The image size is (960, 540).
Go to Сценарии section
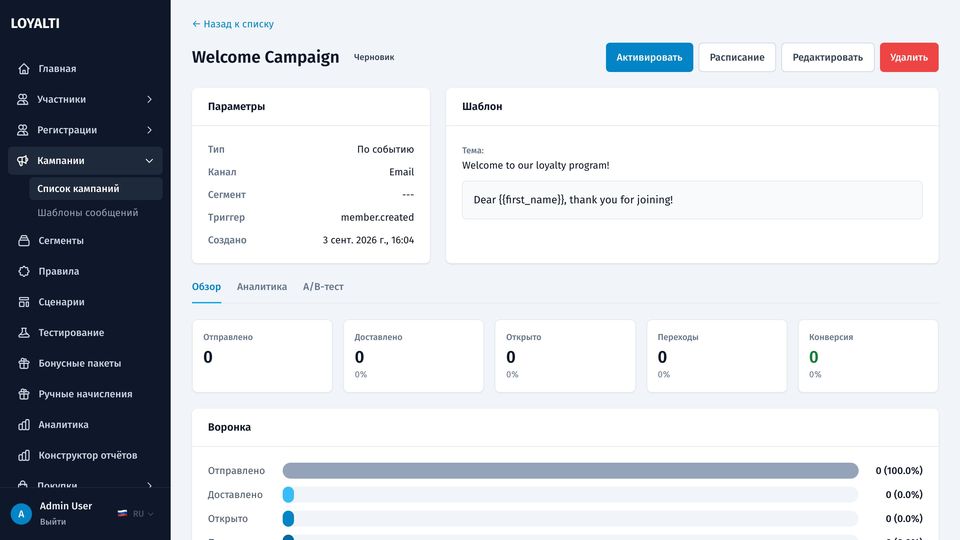coord(85,302)
